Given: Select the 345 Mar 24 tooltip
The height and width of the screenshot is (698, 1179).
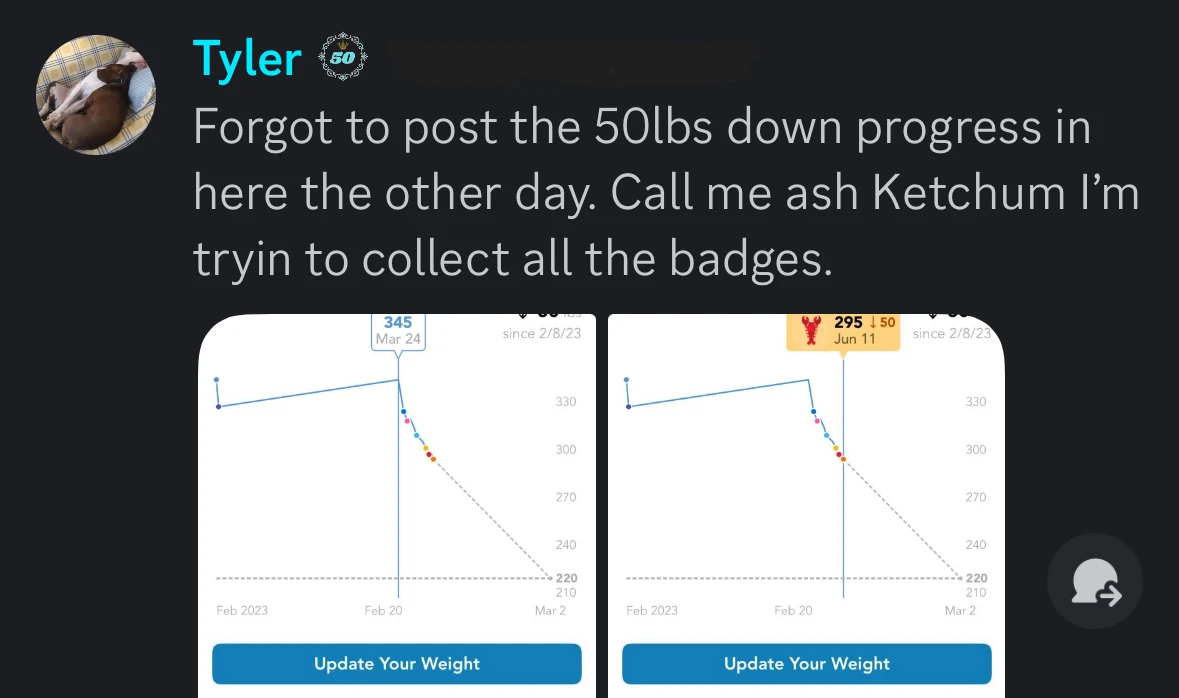Looking at the screenshot, I should 399,330.
